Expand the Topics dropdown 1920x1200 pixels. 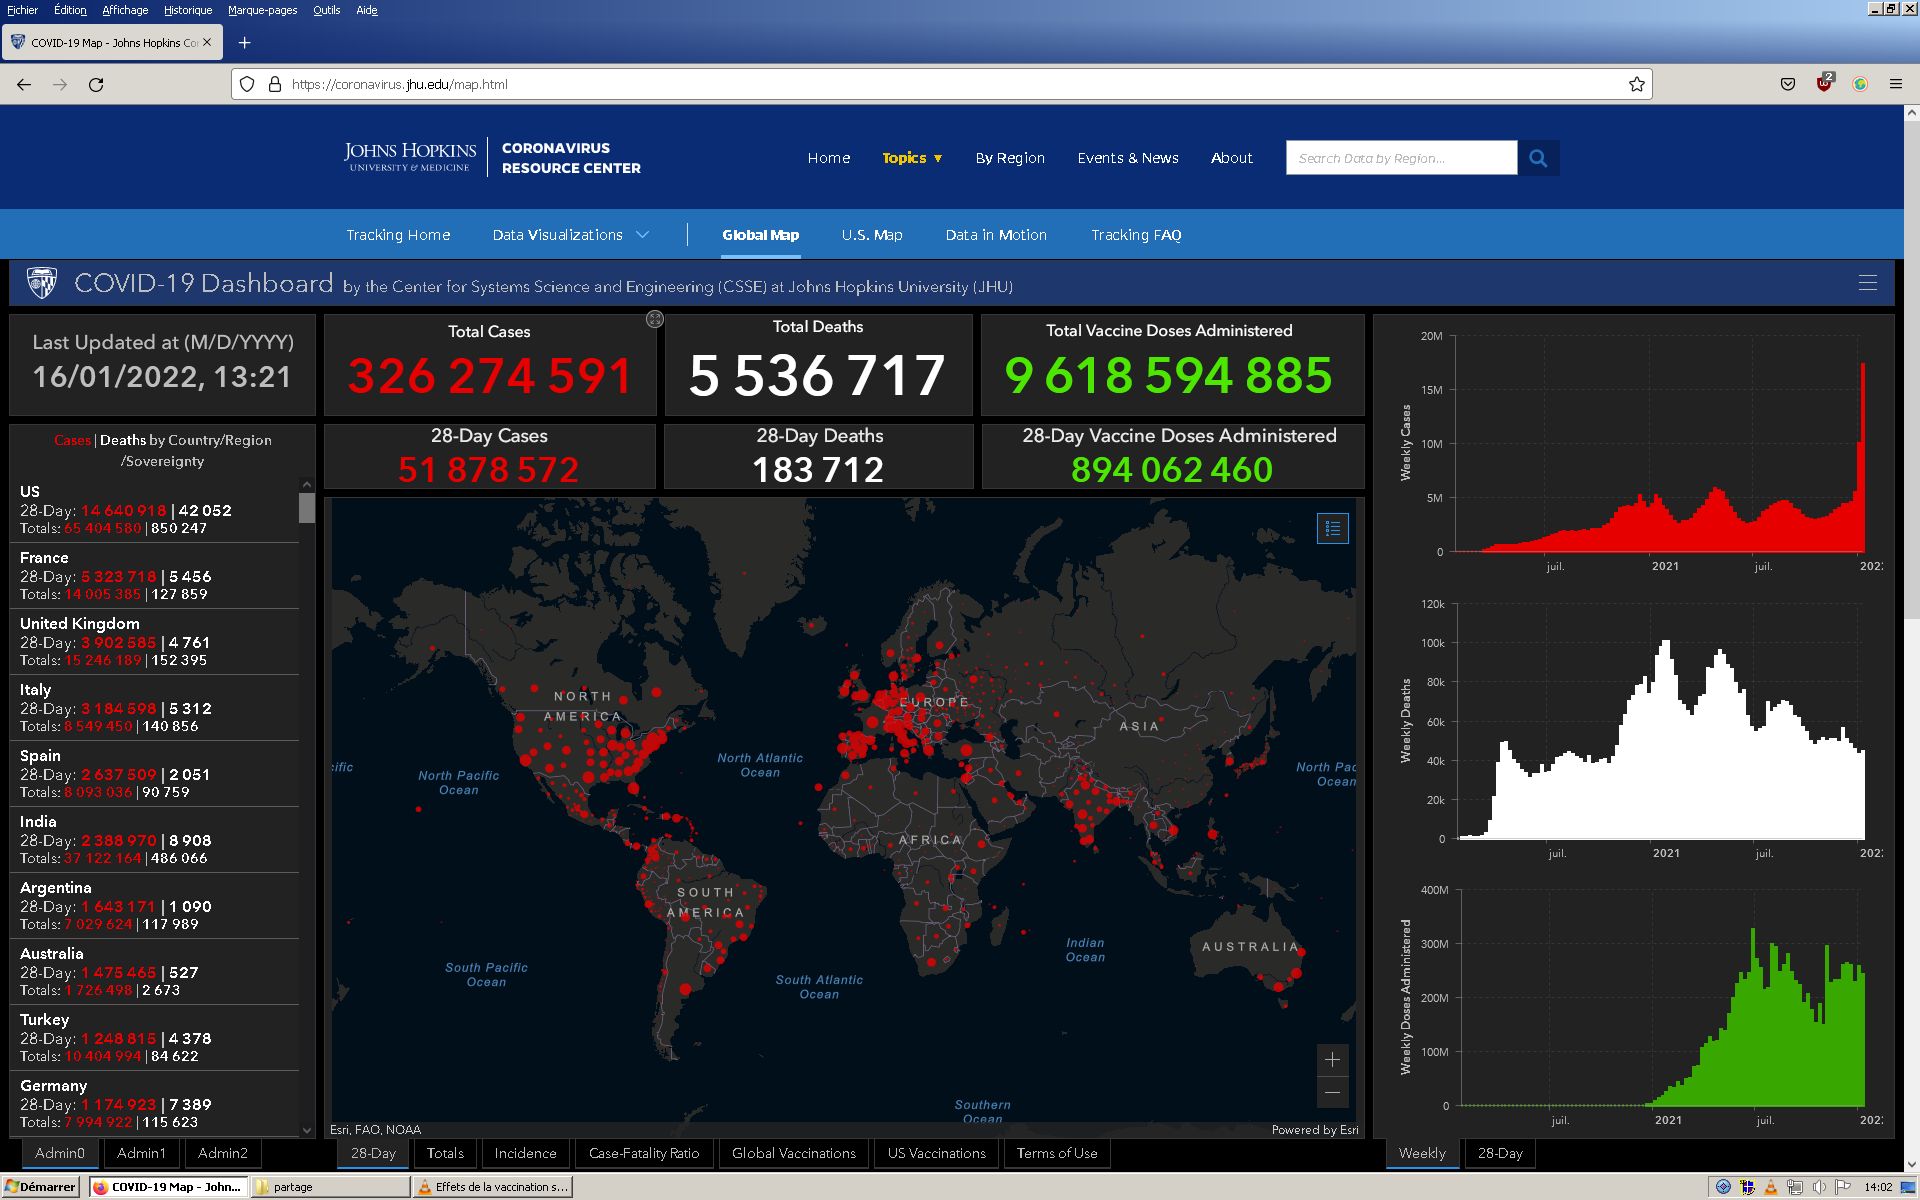pyautogui.click(x=912, y=158)
